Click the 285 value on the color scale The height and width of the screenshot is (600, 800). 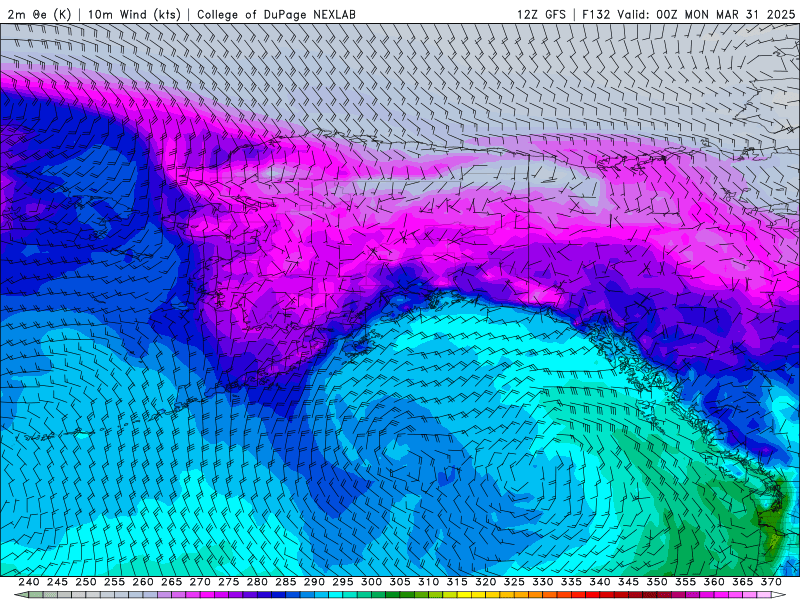(286, 582)
